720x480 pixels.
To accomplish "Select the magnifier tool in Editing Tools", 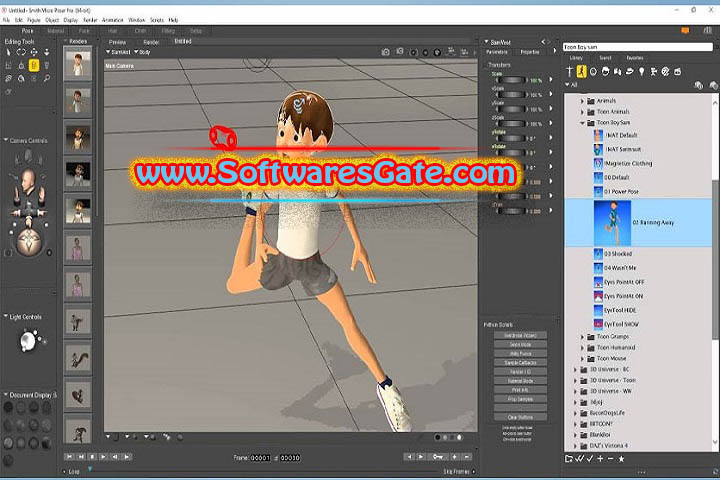I will point(47,79).
